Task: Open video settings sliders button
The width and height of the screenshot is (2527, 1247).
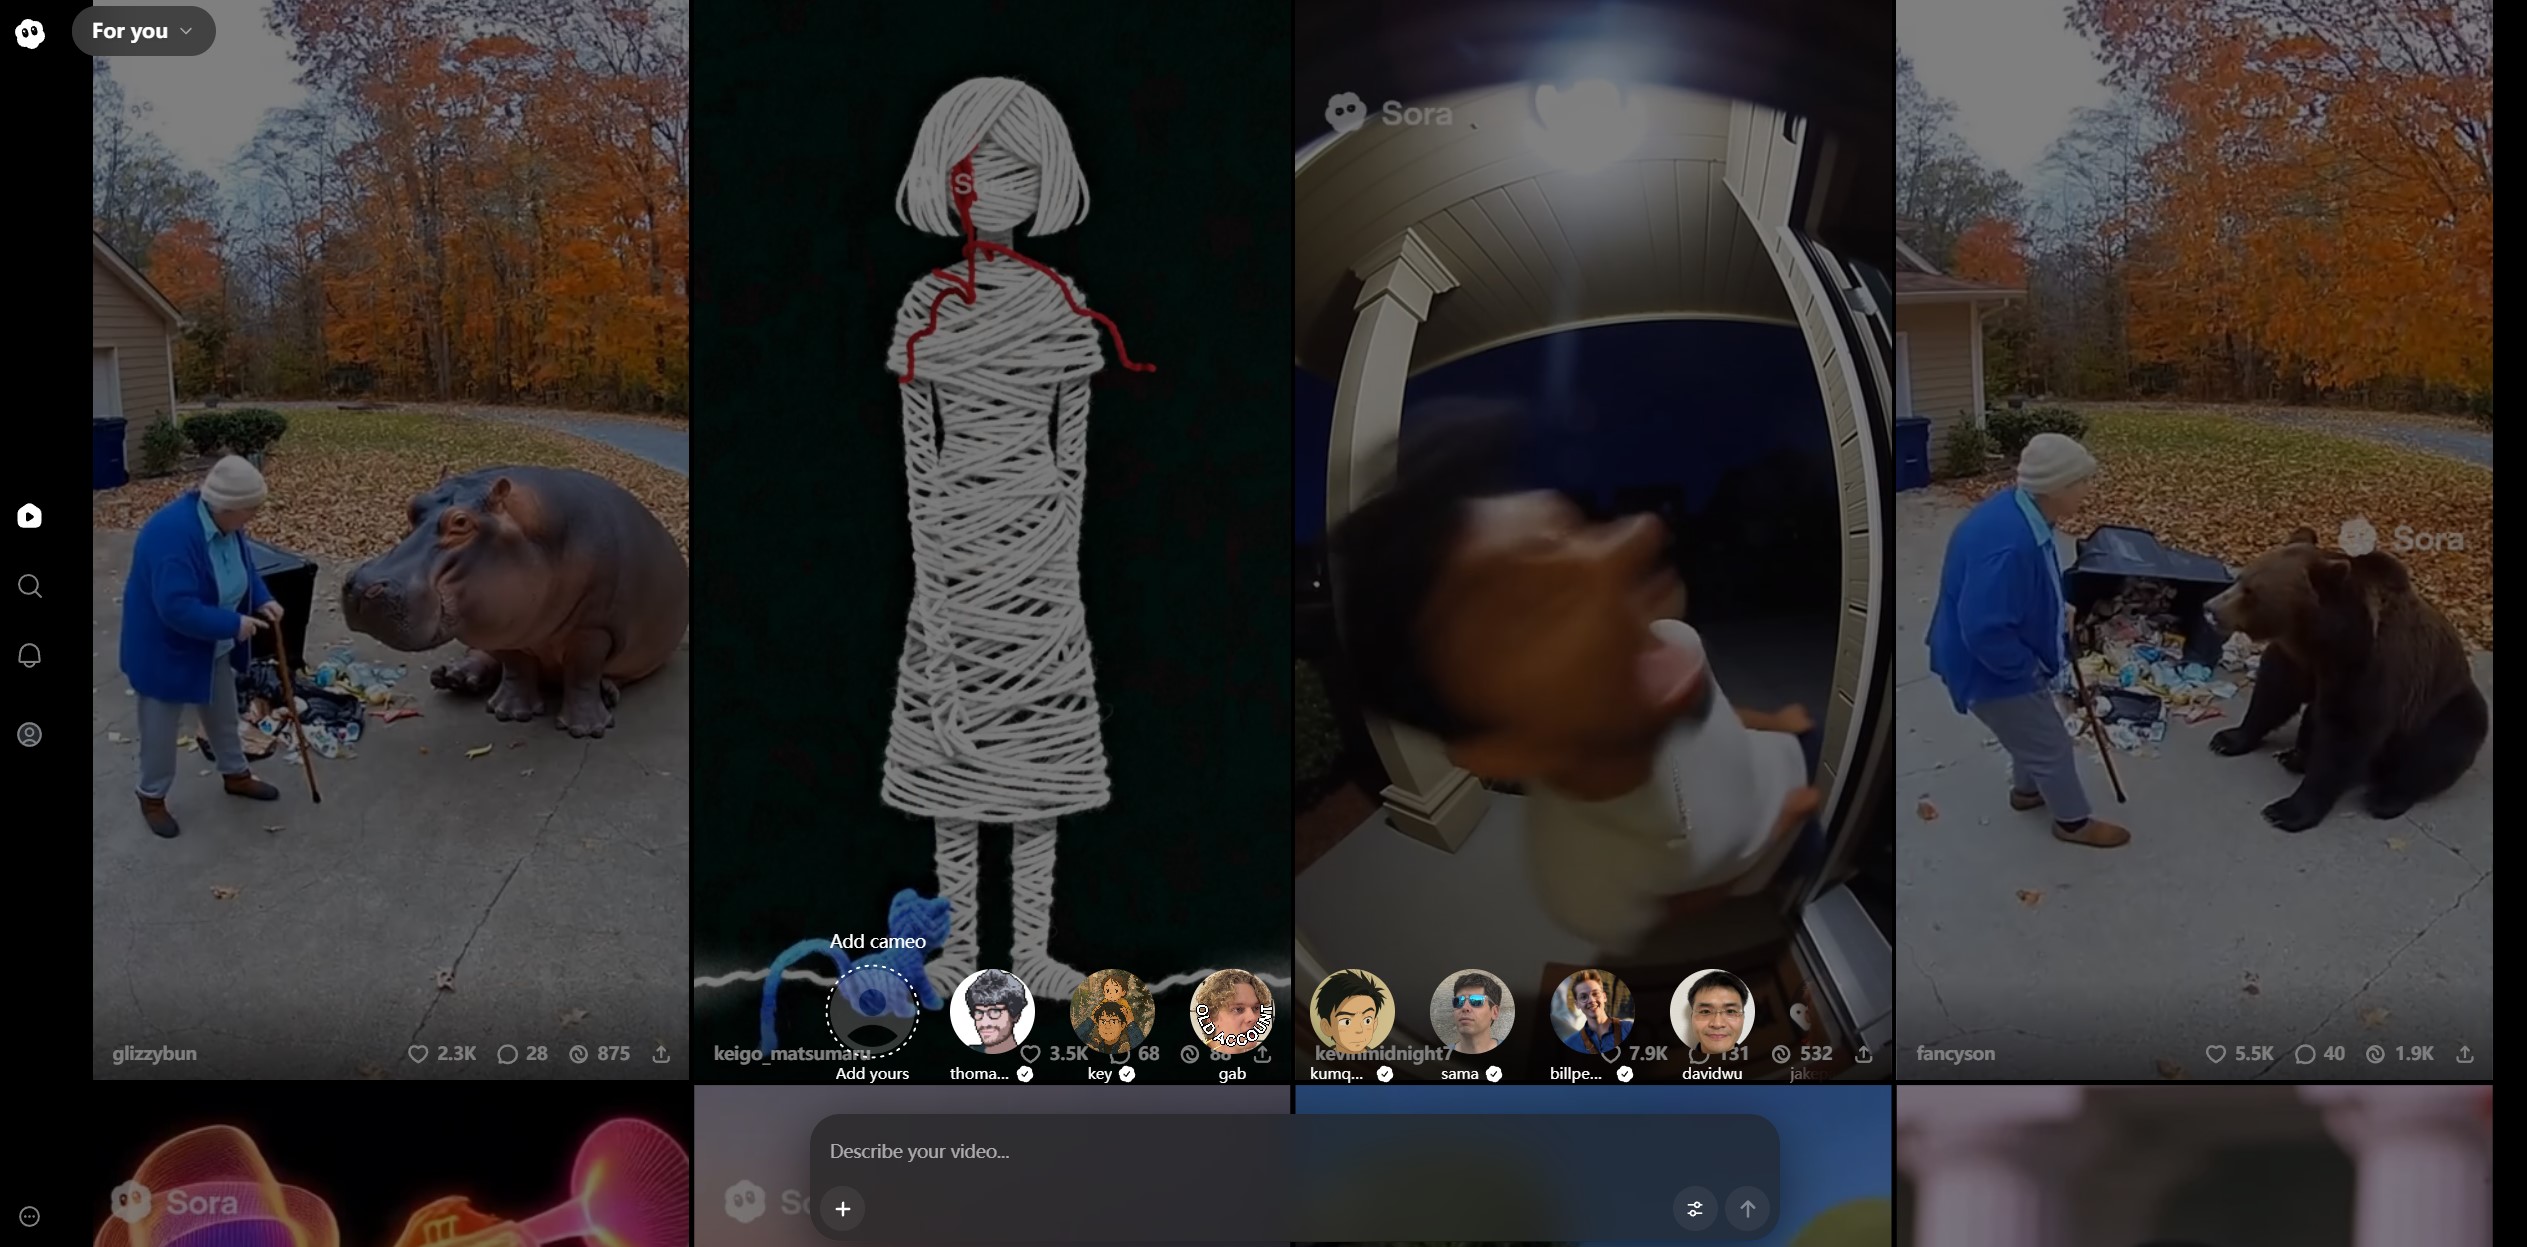Action: (1695, 1209)
